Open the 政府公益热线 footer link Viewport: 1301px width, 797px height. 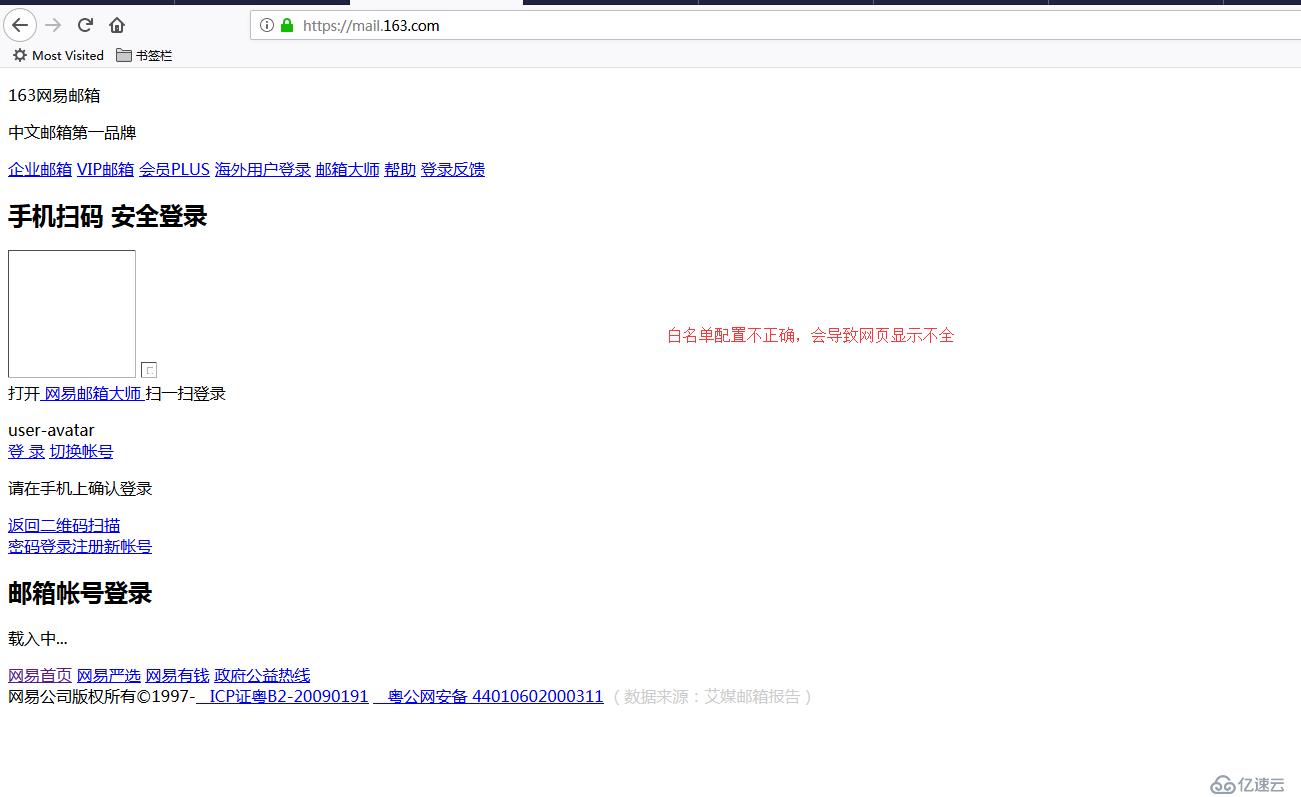[263, 675]
